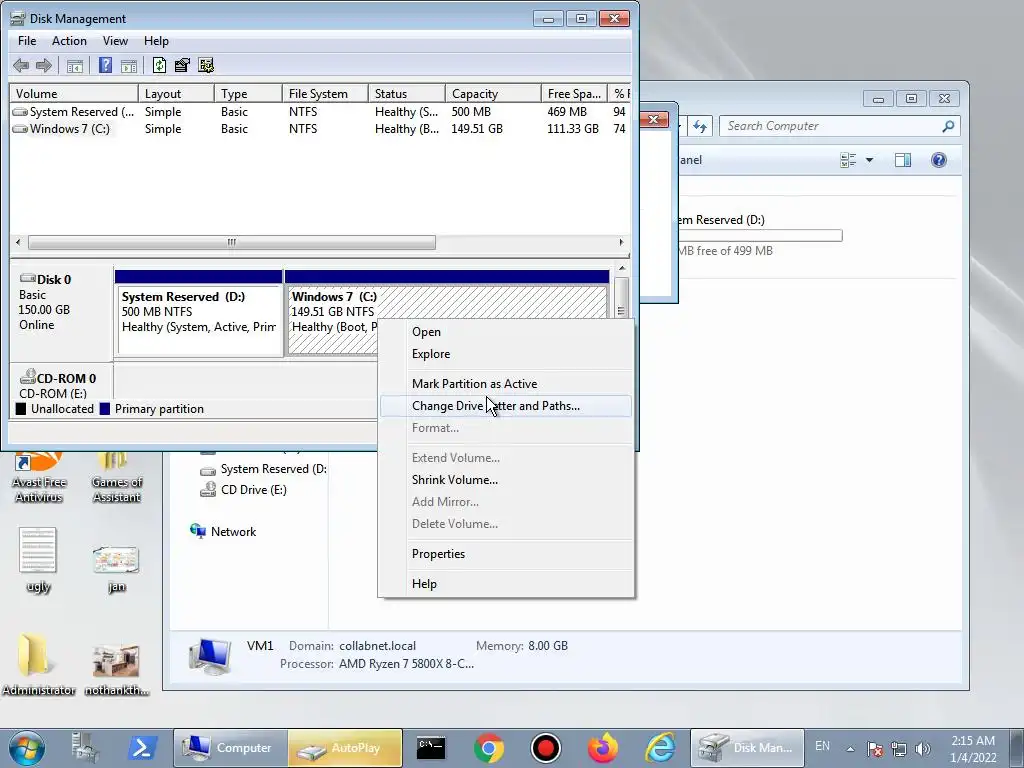
Task: Click the nothankth... desktop image icon
Action: click(116, 669)
